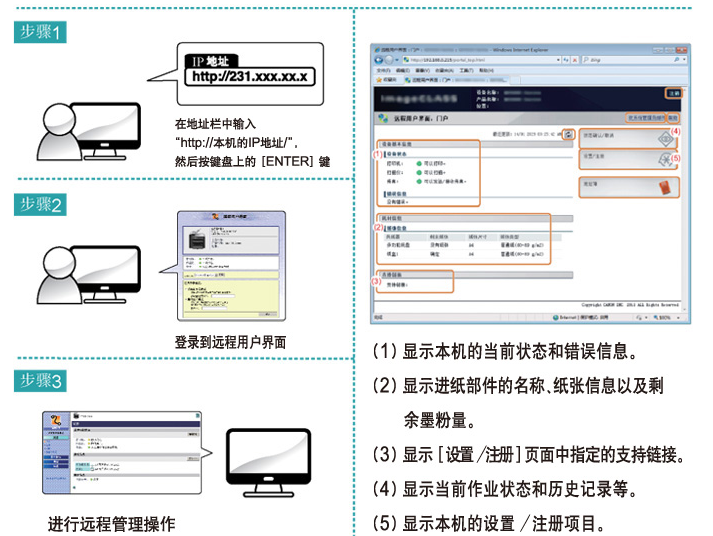Open the 文件(F) menu
Viewport: 713px width, 536px height.
[x=383, y=70]
